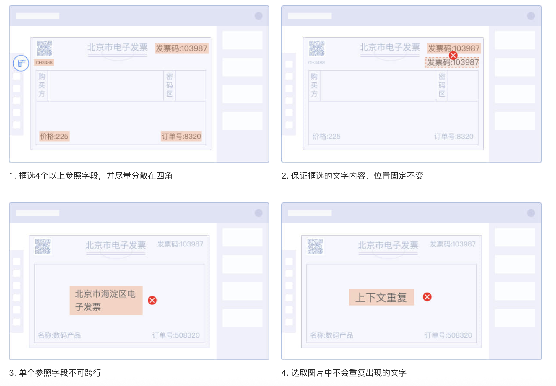556x386 pixels.
Task: Click faded 价格:225 text in panel 2
Action: [x=326, y=136]
